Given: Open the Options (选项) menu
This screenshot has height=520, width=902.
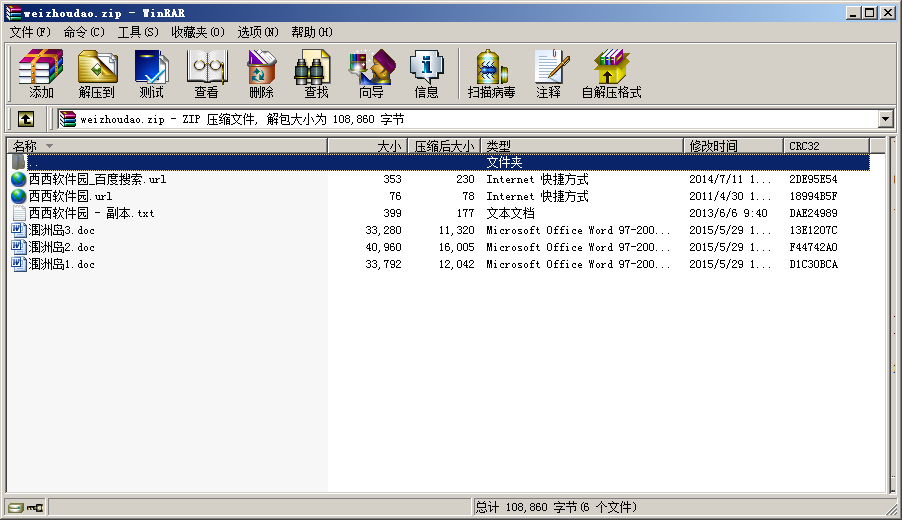Looking at the screenshot, I should click(x=258, y=32).
